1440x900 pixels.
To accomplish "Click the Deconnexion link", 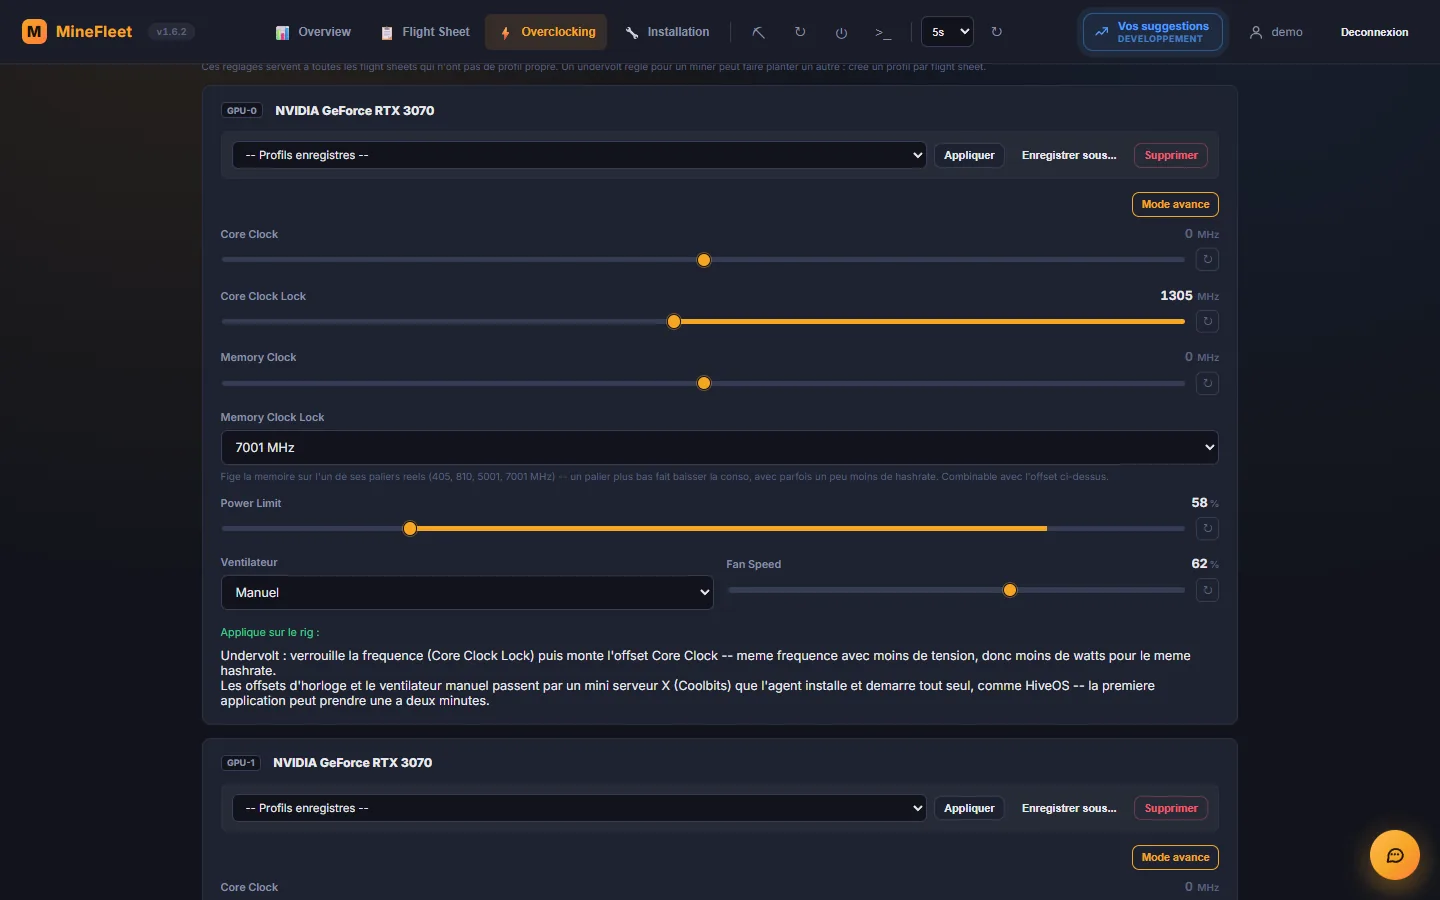I will [x=1374, y=32].
